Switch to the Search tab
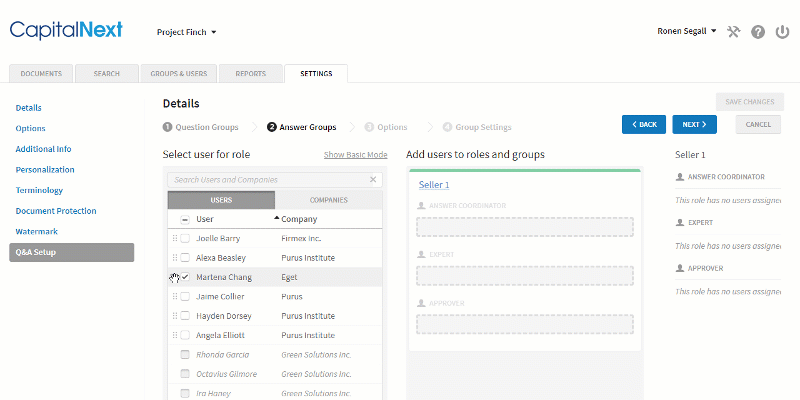 coord(107,73)
